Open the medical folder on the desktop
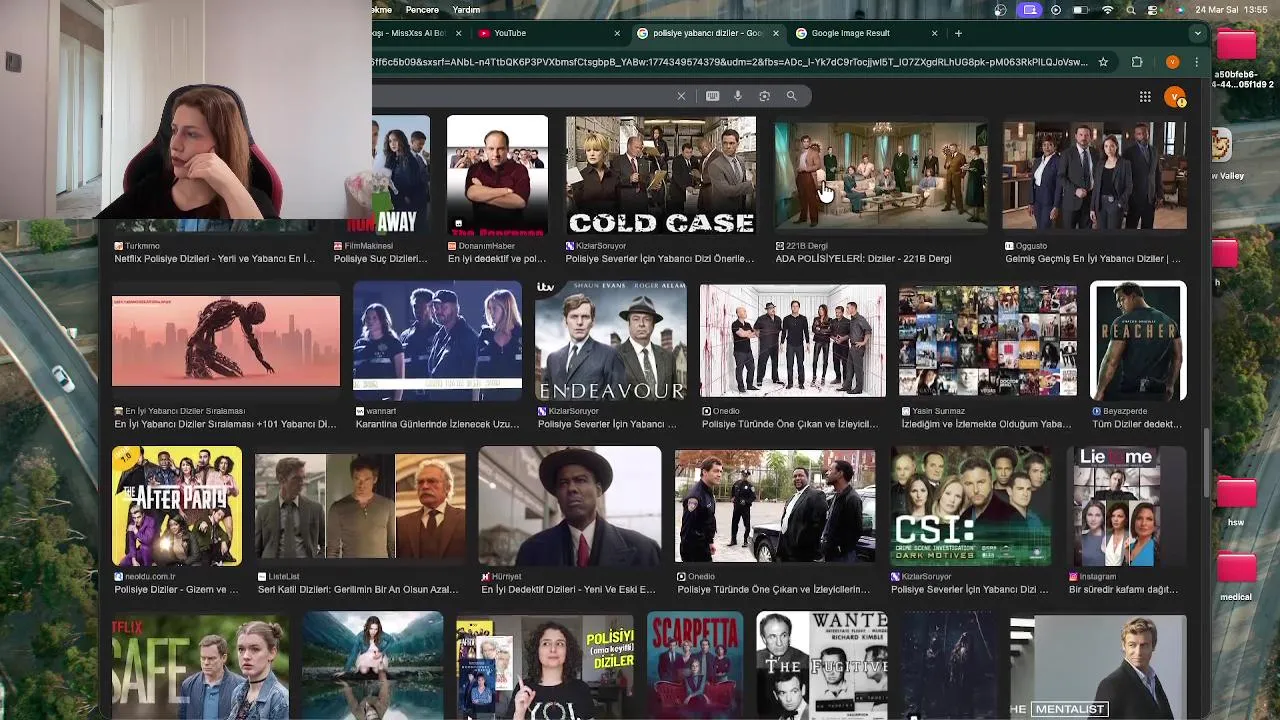The width and height of the screenshot is (1280, 720). click(x=1236, y=575)
